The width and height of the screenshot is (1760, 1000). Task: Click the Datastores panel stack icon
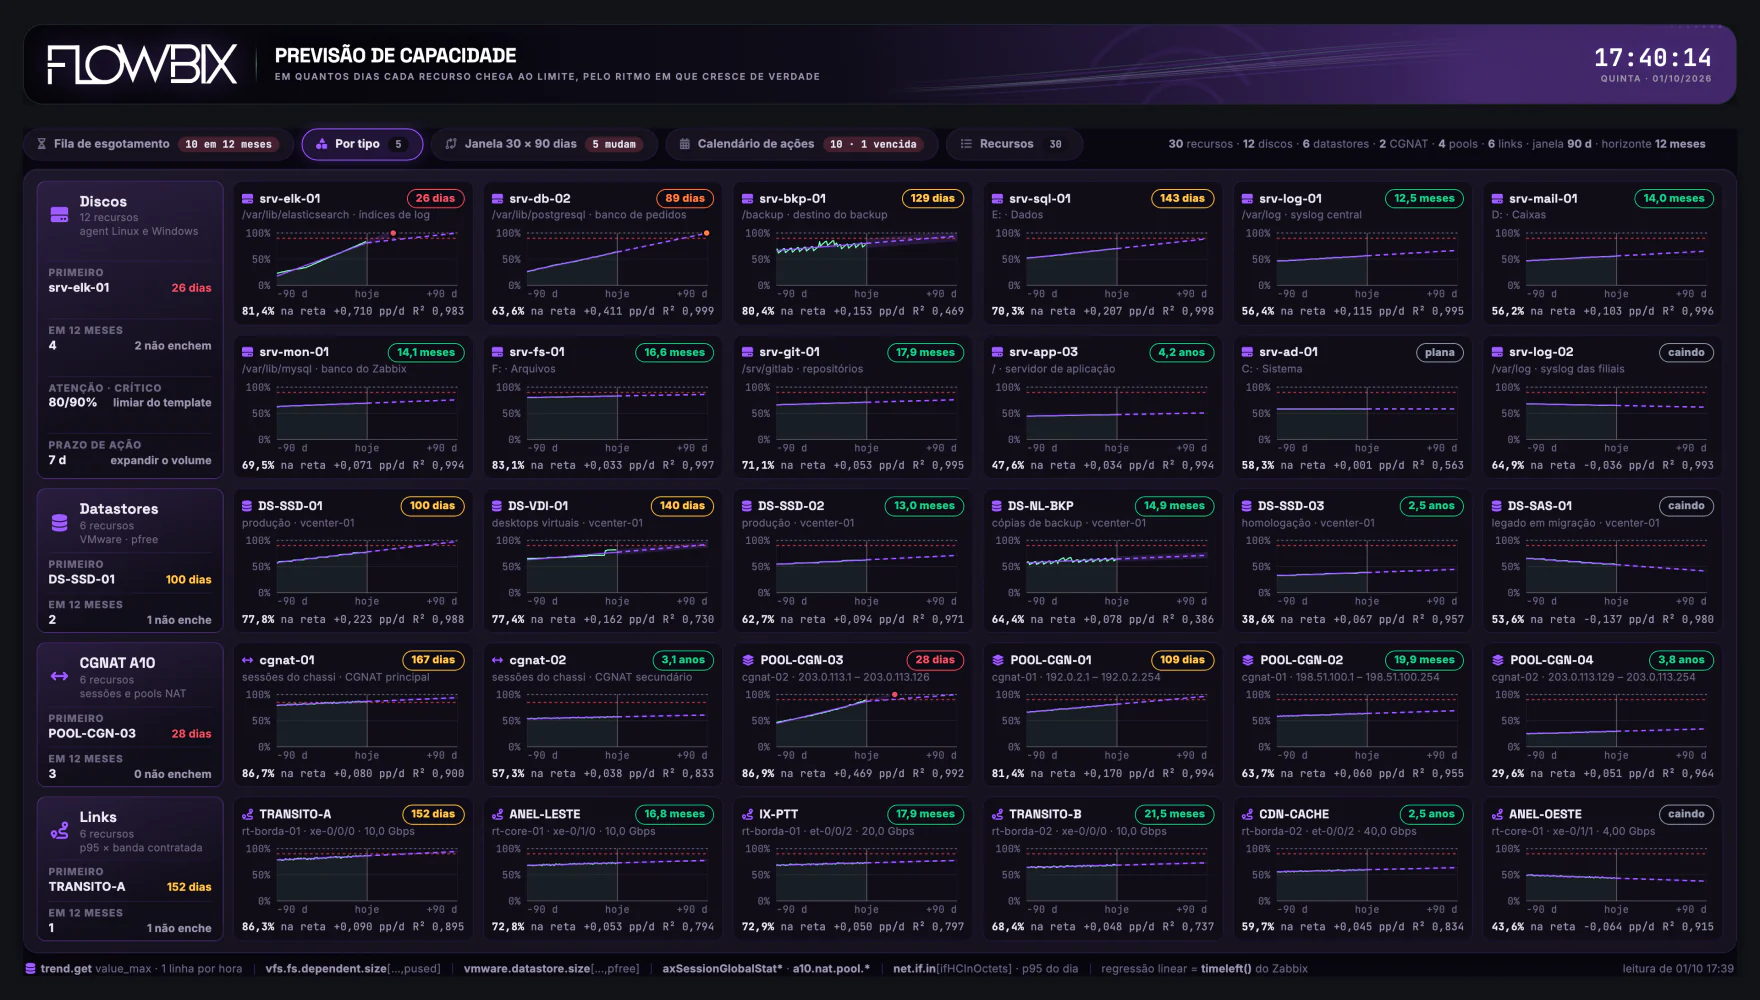[60, 523]
